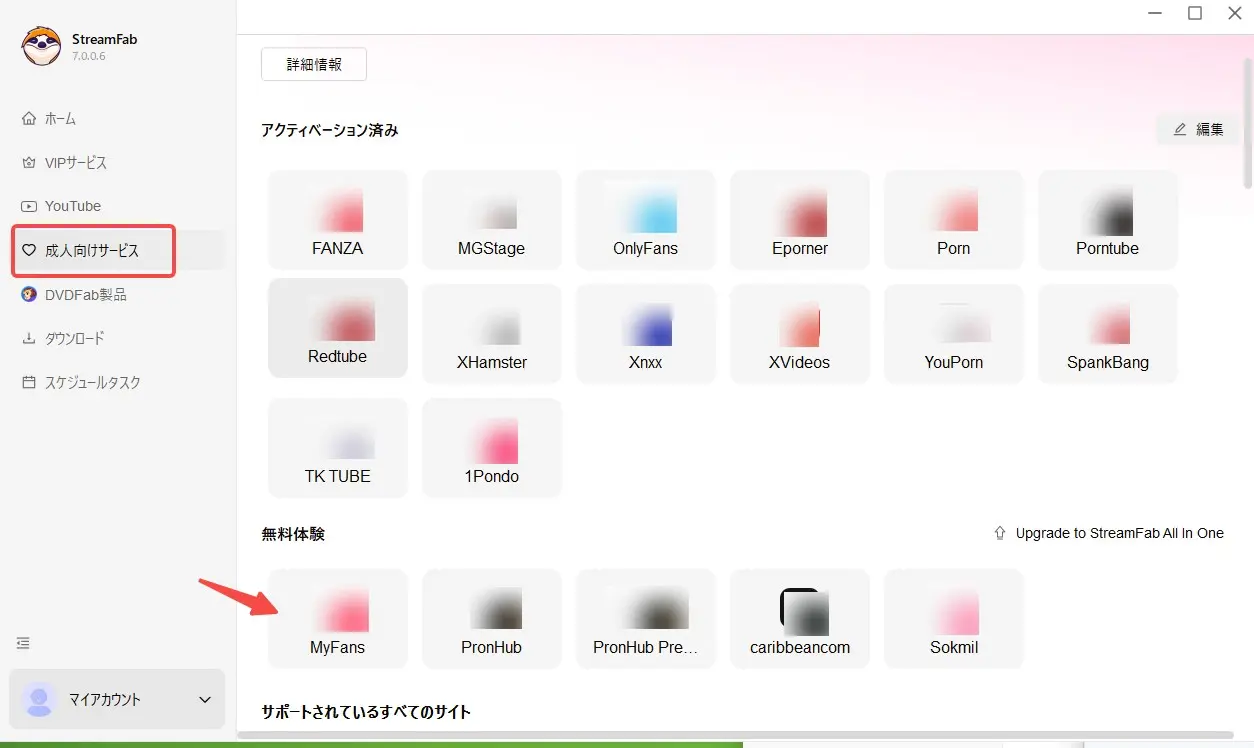This screenshot has width=1254, height=748.
Task: Open the XVideos service tile
Action: (800, 334)
